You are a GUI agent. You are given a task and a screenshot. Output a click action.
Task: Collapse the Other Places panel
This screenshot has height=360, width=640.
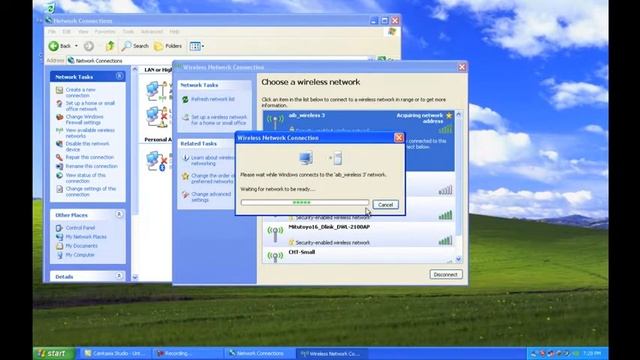119,214
